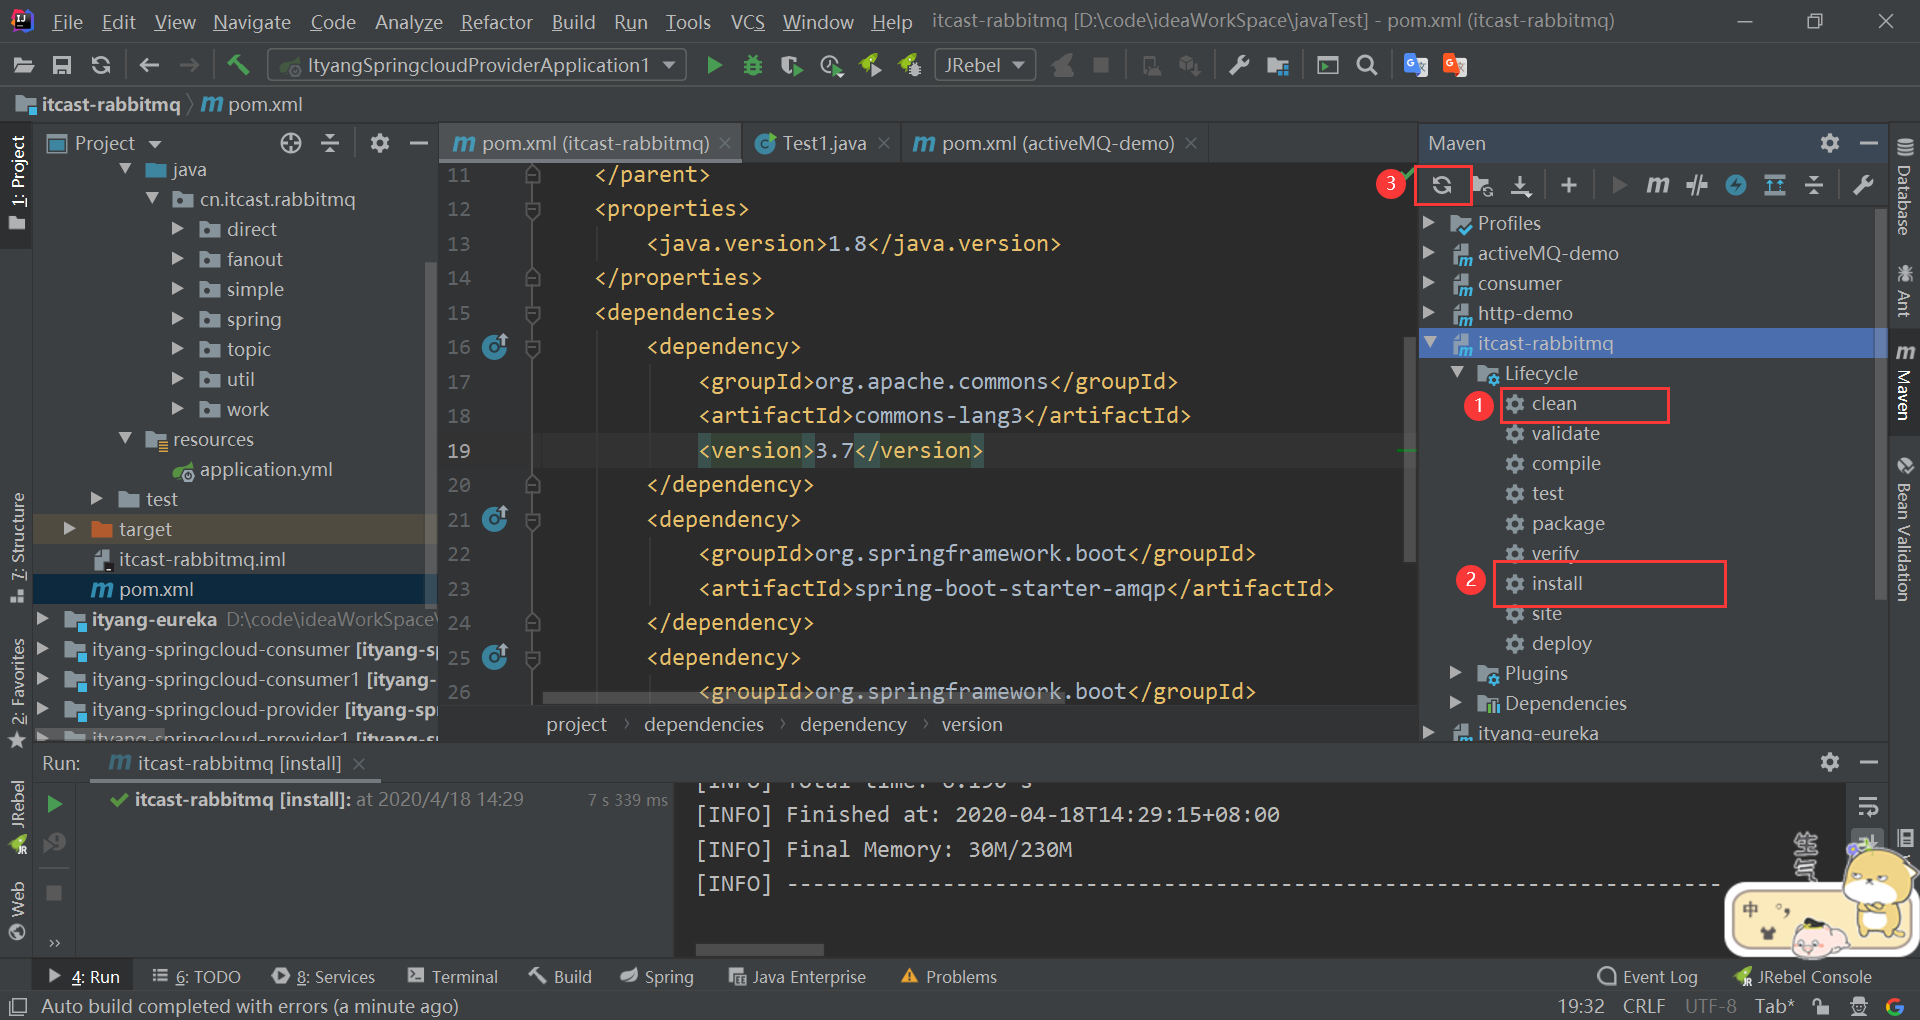Click the Open folder toolbar icon
1920x1020 pixels.
(x=24, y=66)
